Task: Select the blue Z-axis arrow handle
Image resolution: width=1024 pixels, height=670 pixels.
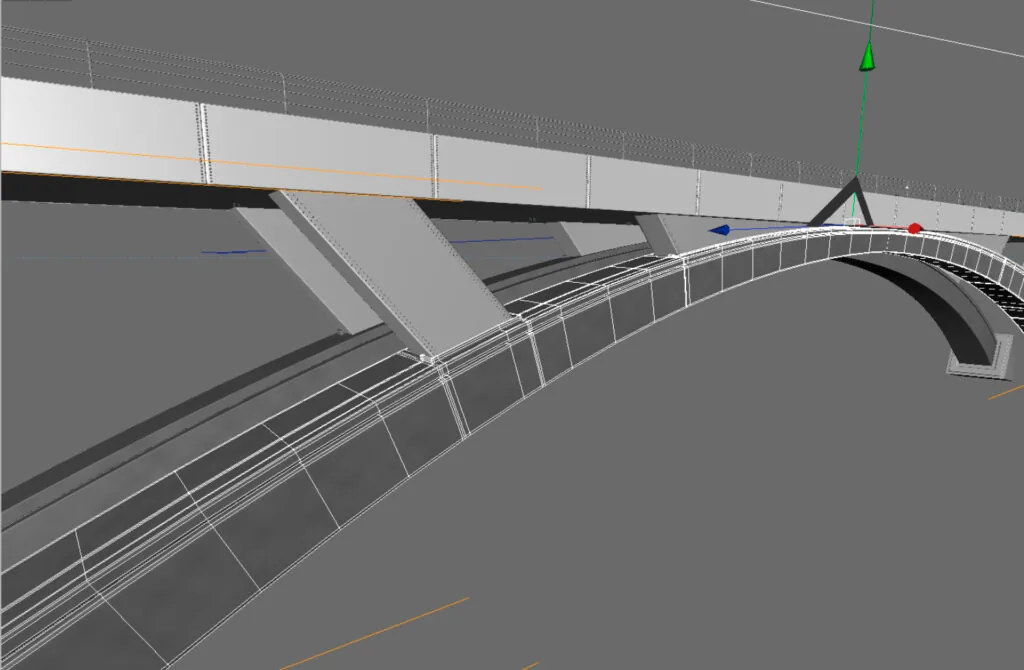Action: tap(720, 230)
